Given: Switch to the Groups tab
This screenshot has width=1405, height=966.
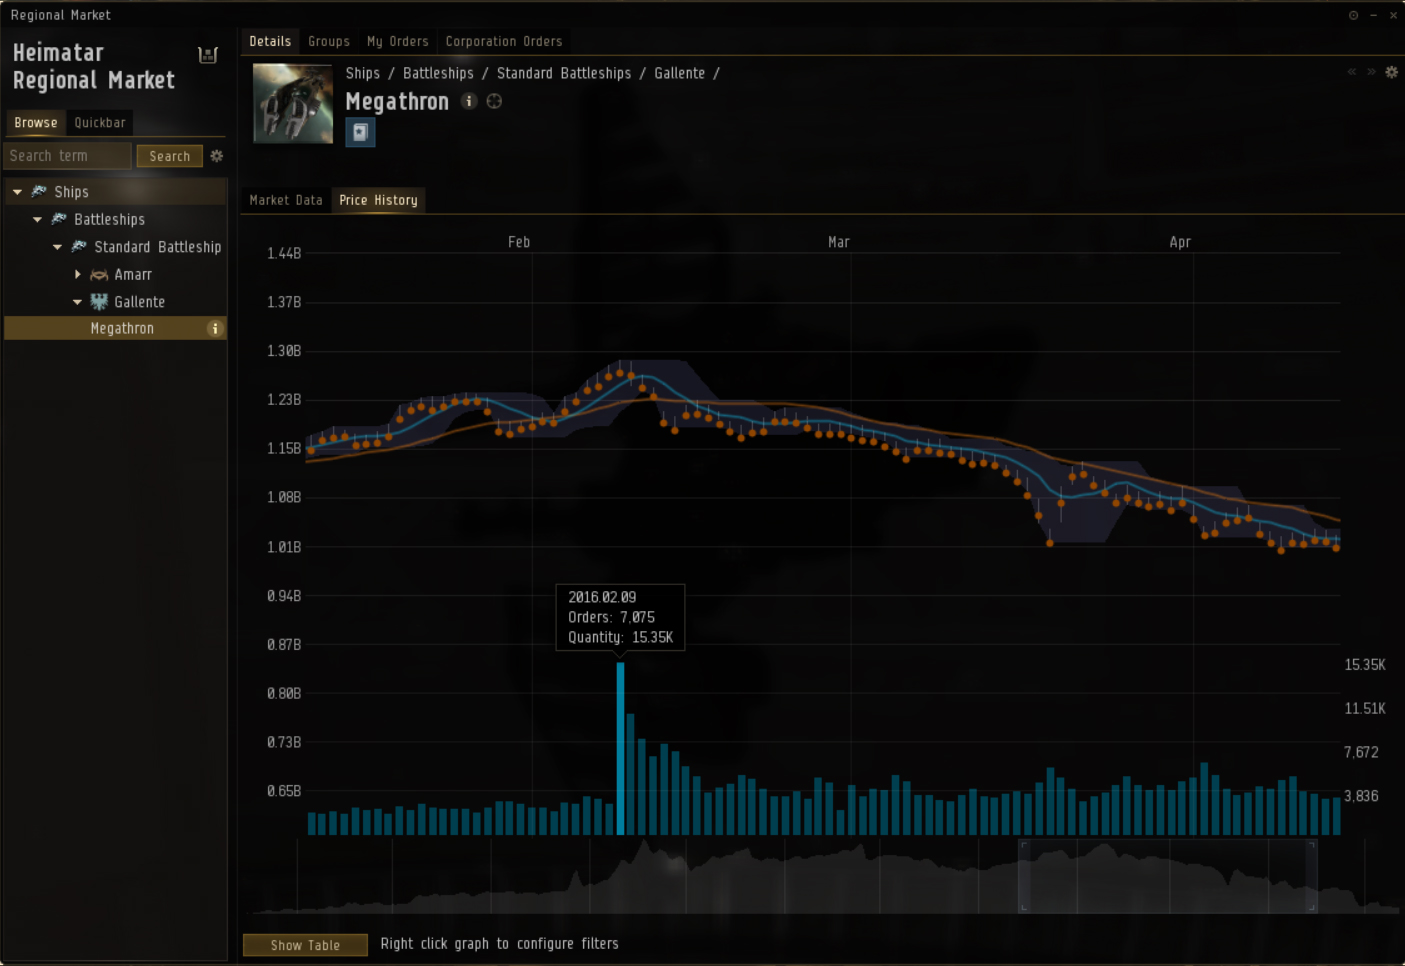Looking at the screenshot, I should [x=329, y=41].
